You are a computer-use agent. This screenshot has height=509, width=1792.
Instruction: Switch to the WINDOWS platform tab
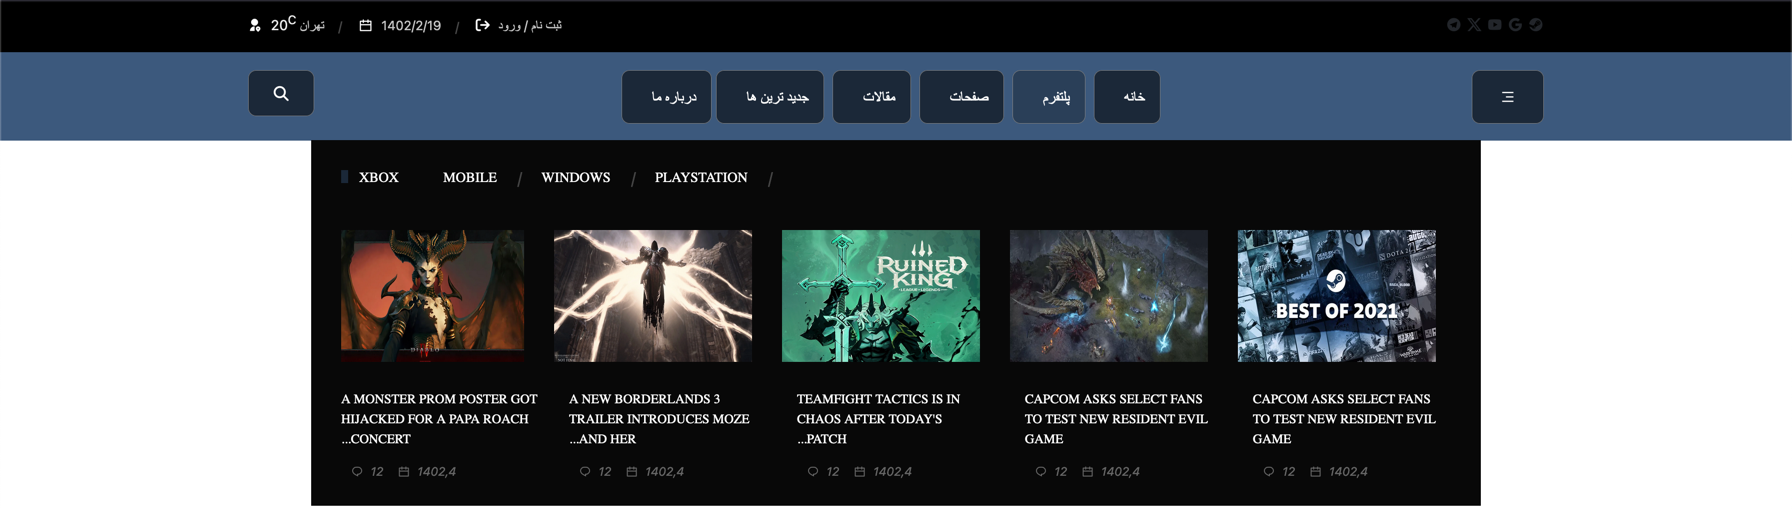pyautogui.click(x=576, y=178)
